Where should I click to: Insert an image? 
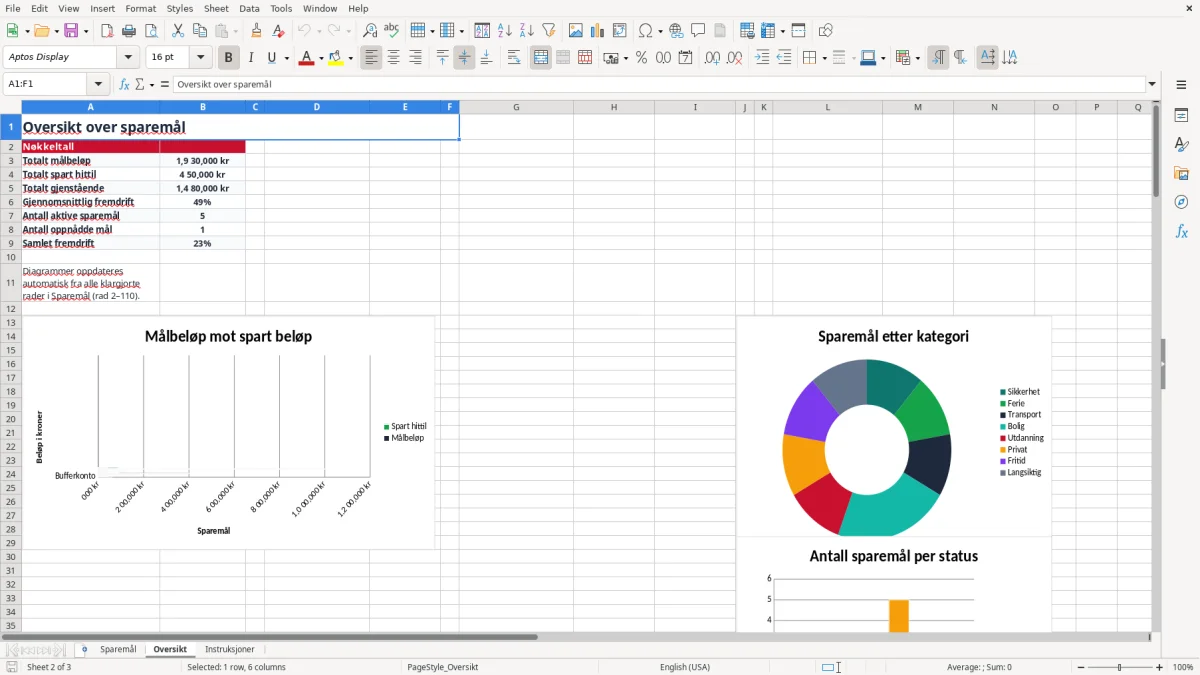click(x=576, y=31)
